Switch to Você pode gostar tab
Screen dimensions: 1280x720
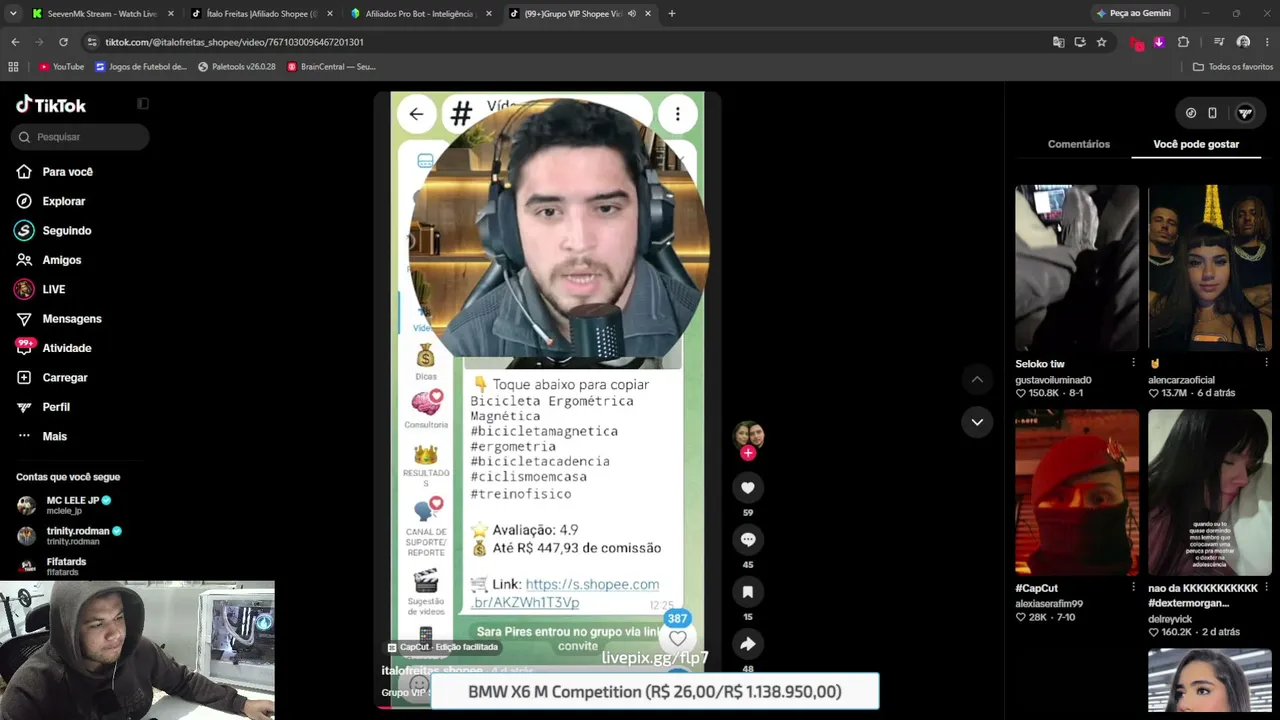(x=1196, y=144)
